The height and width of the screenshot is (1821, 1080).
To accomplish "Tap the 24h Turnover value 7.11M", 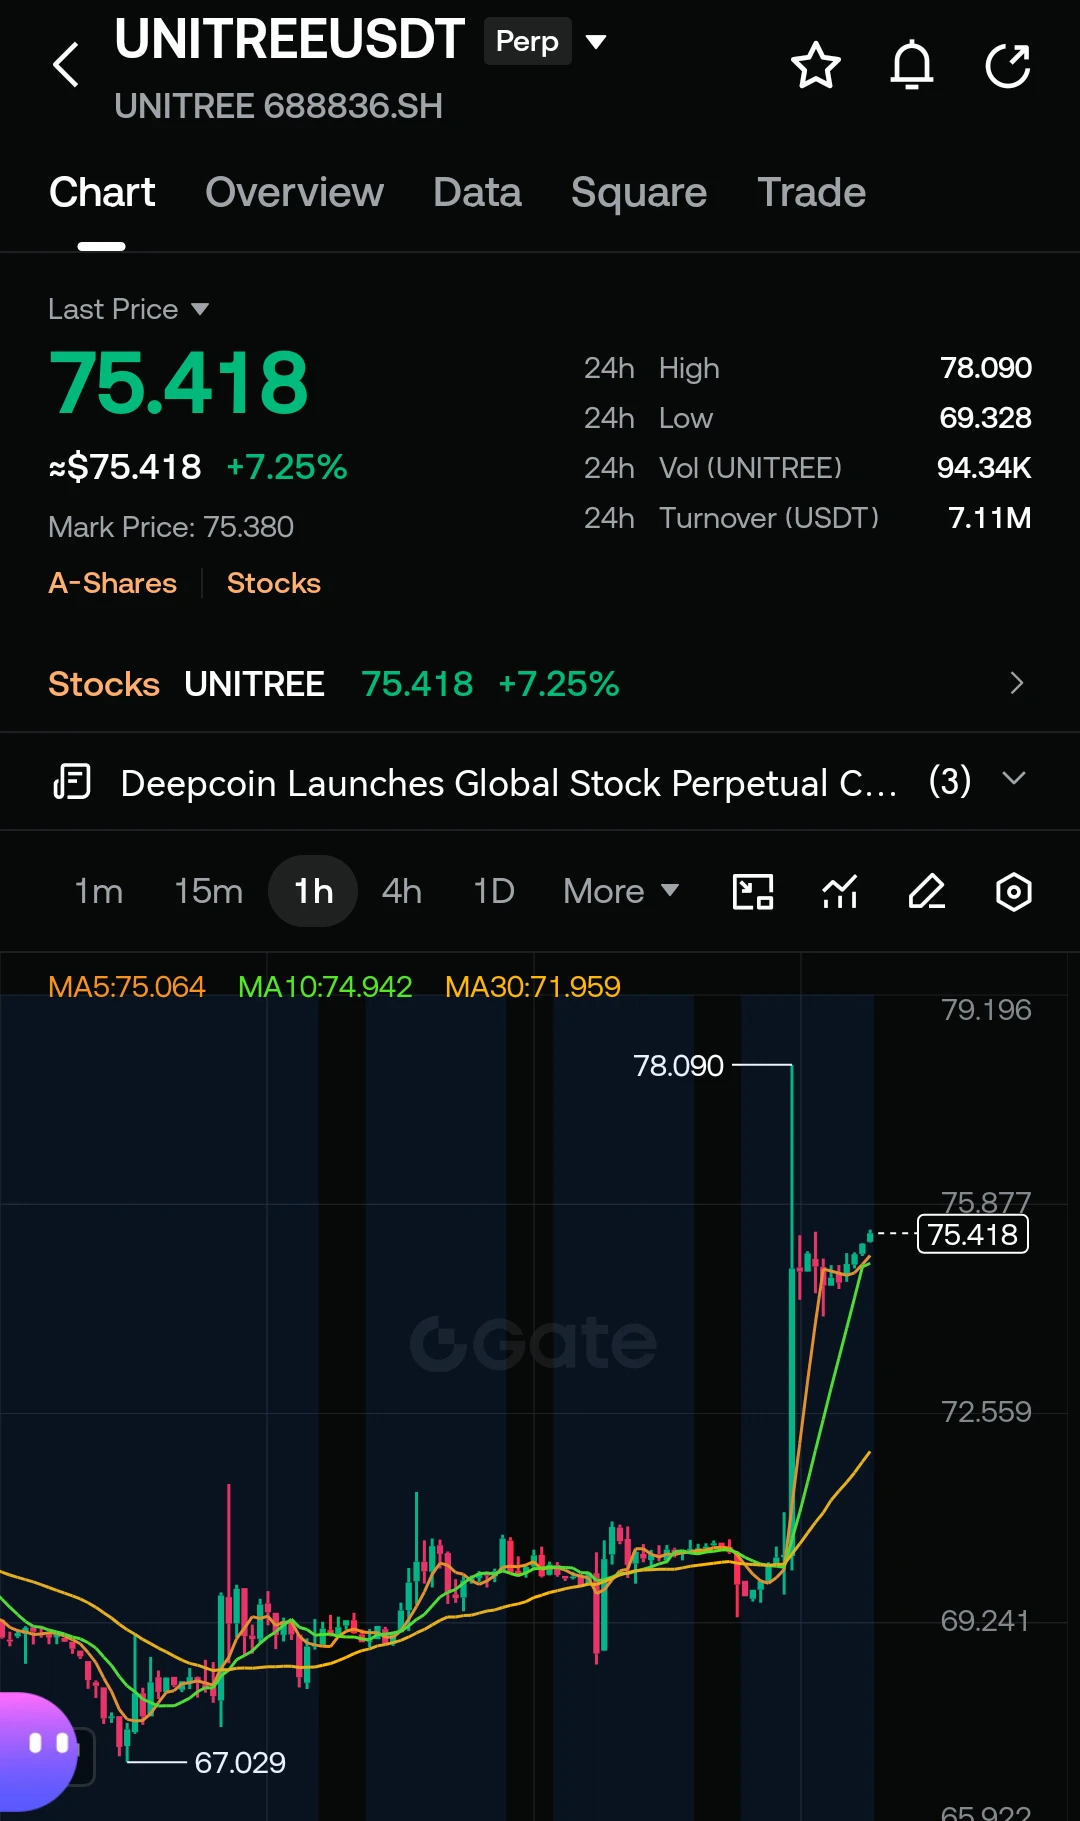I will 990,518.
